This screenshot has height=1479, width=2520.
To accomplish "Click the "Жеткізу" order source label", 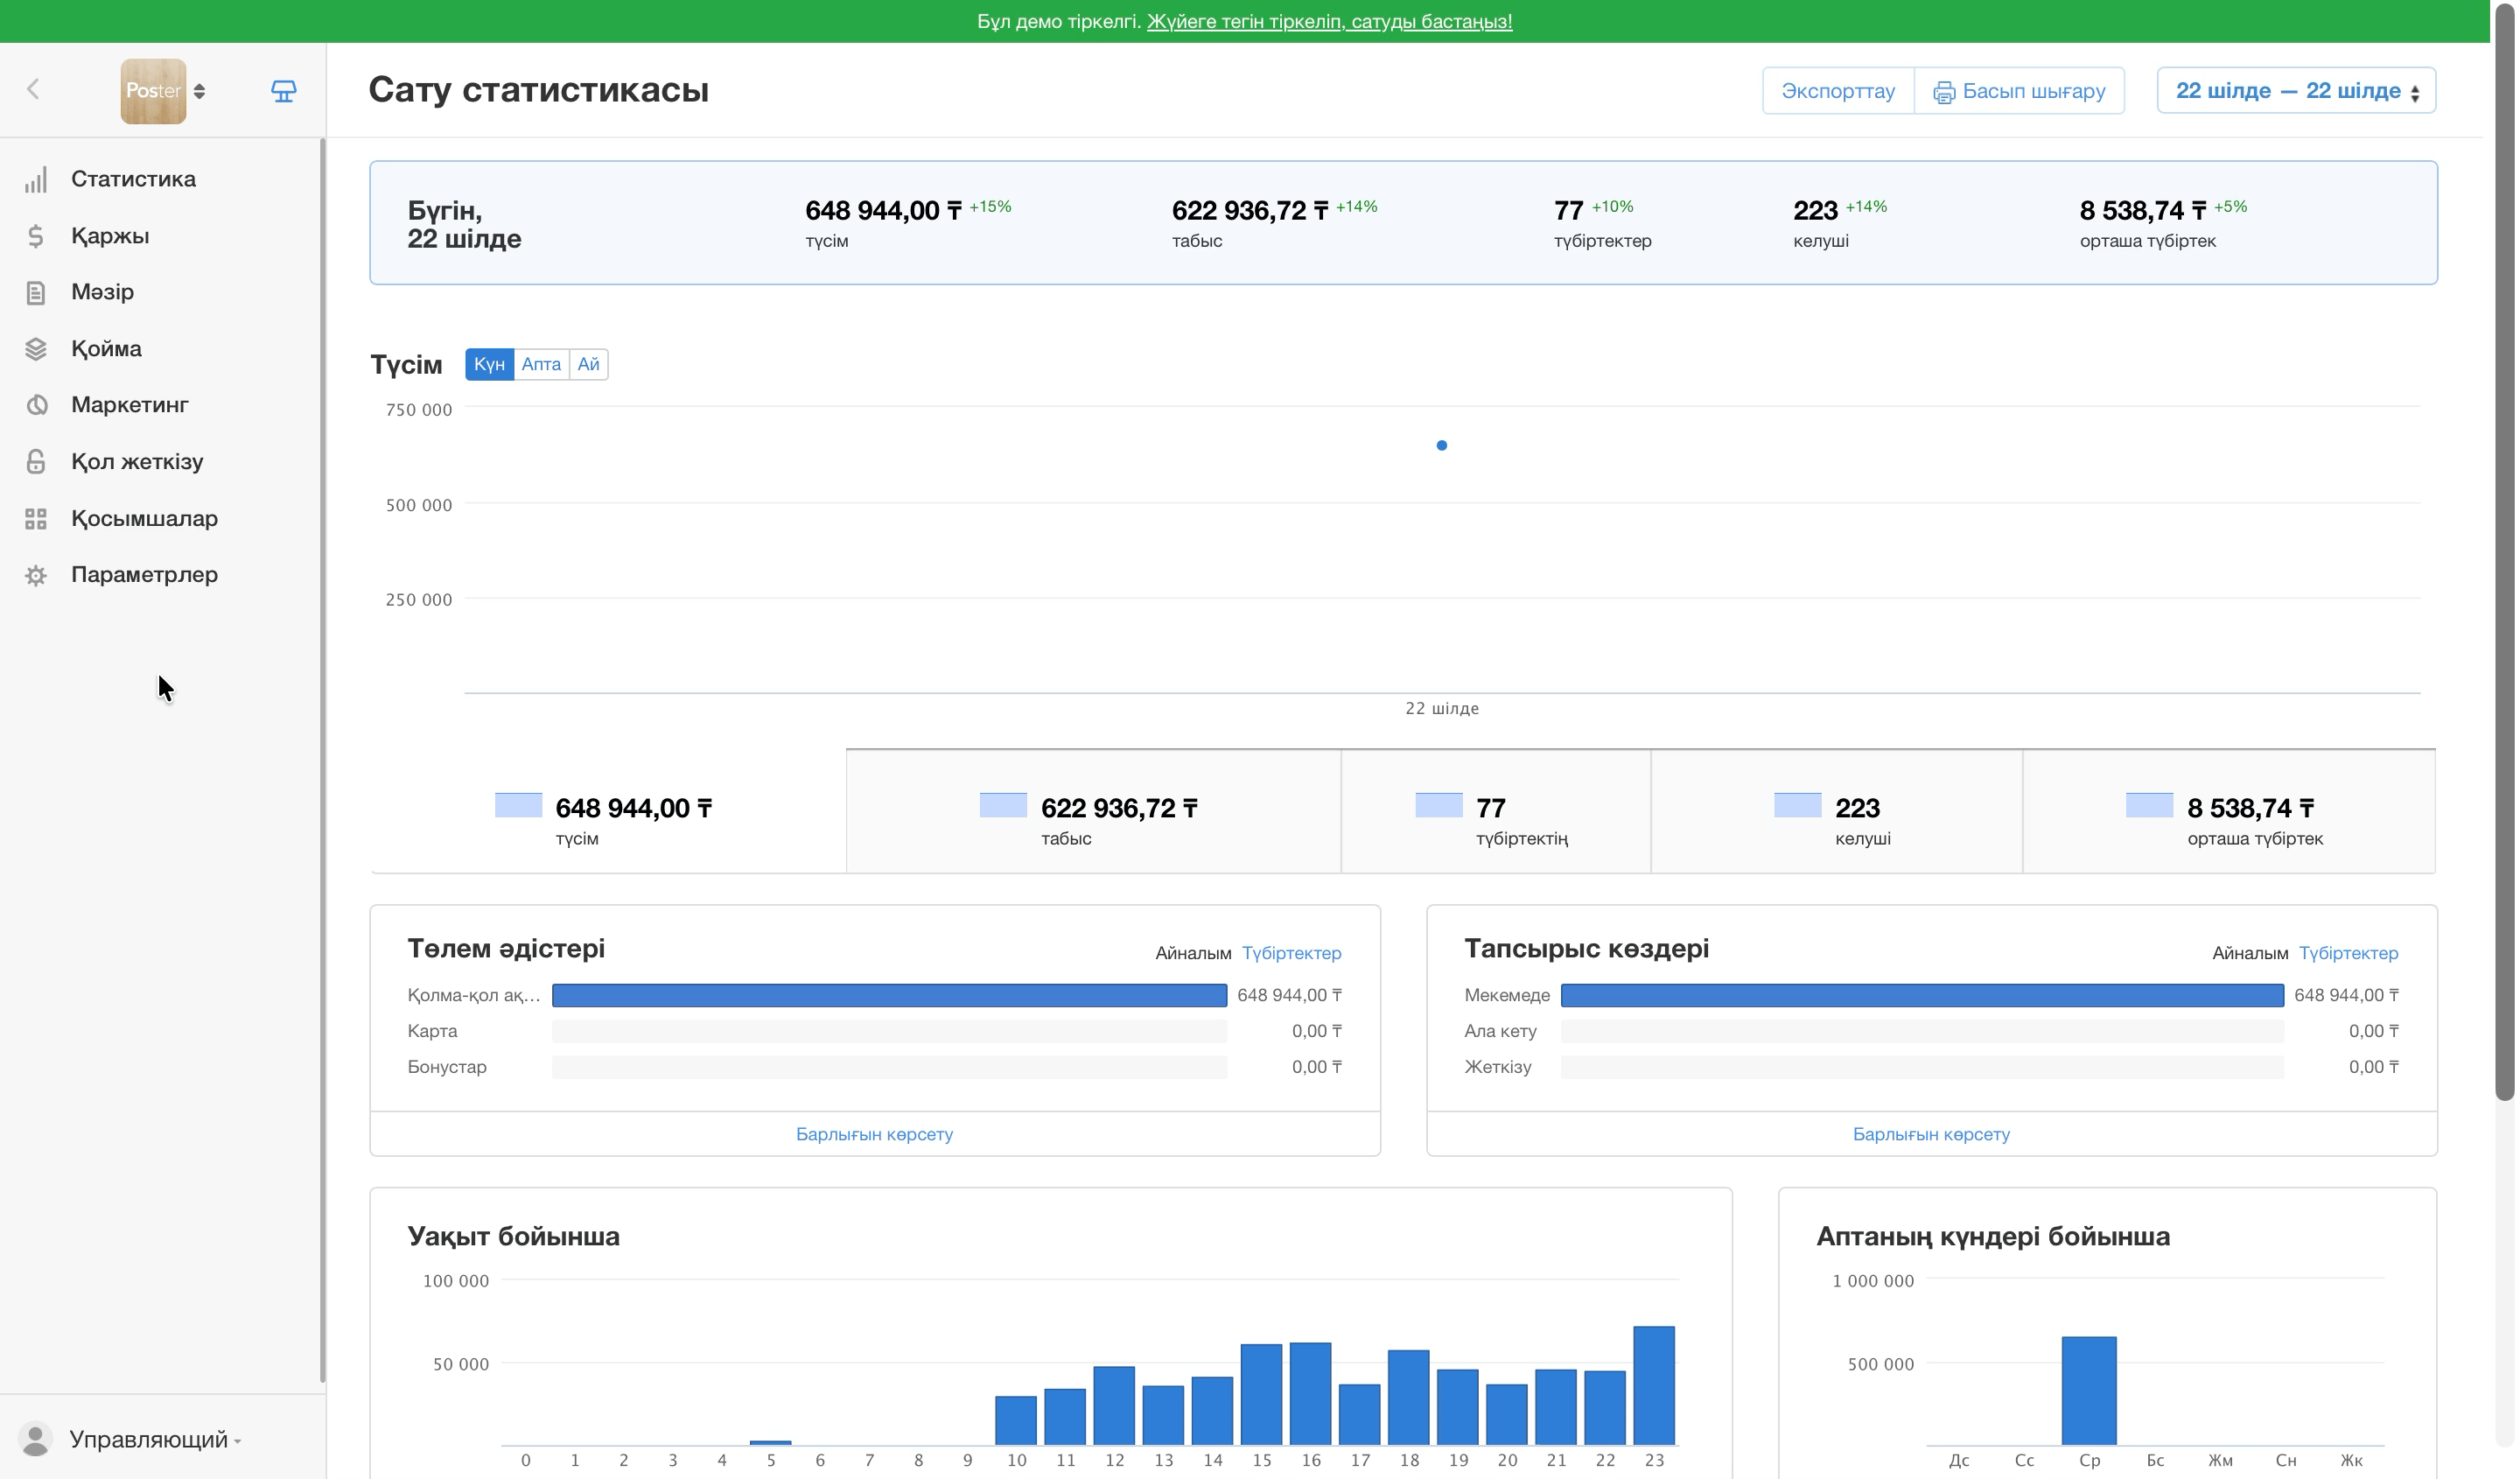I will pos(1497,1067).
